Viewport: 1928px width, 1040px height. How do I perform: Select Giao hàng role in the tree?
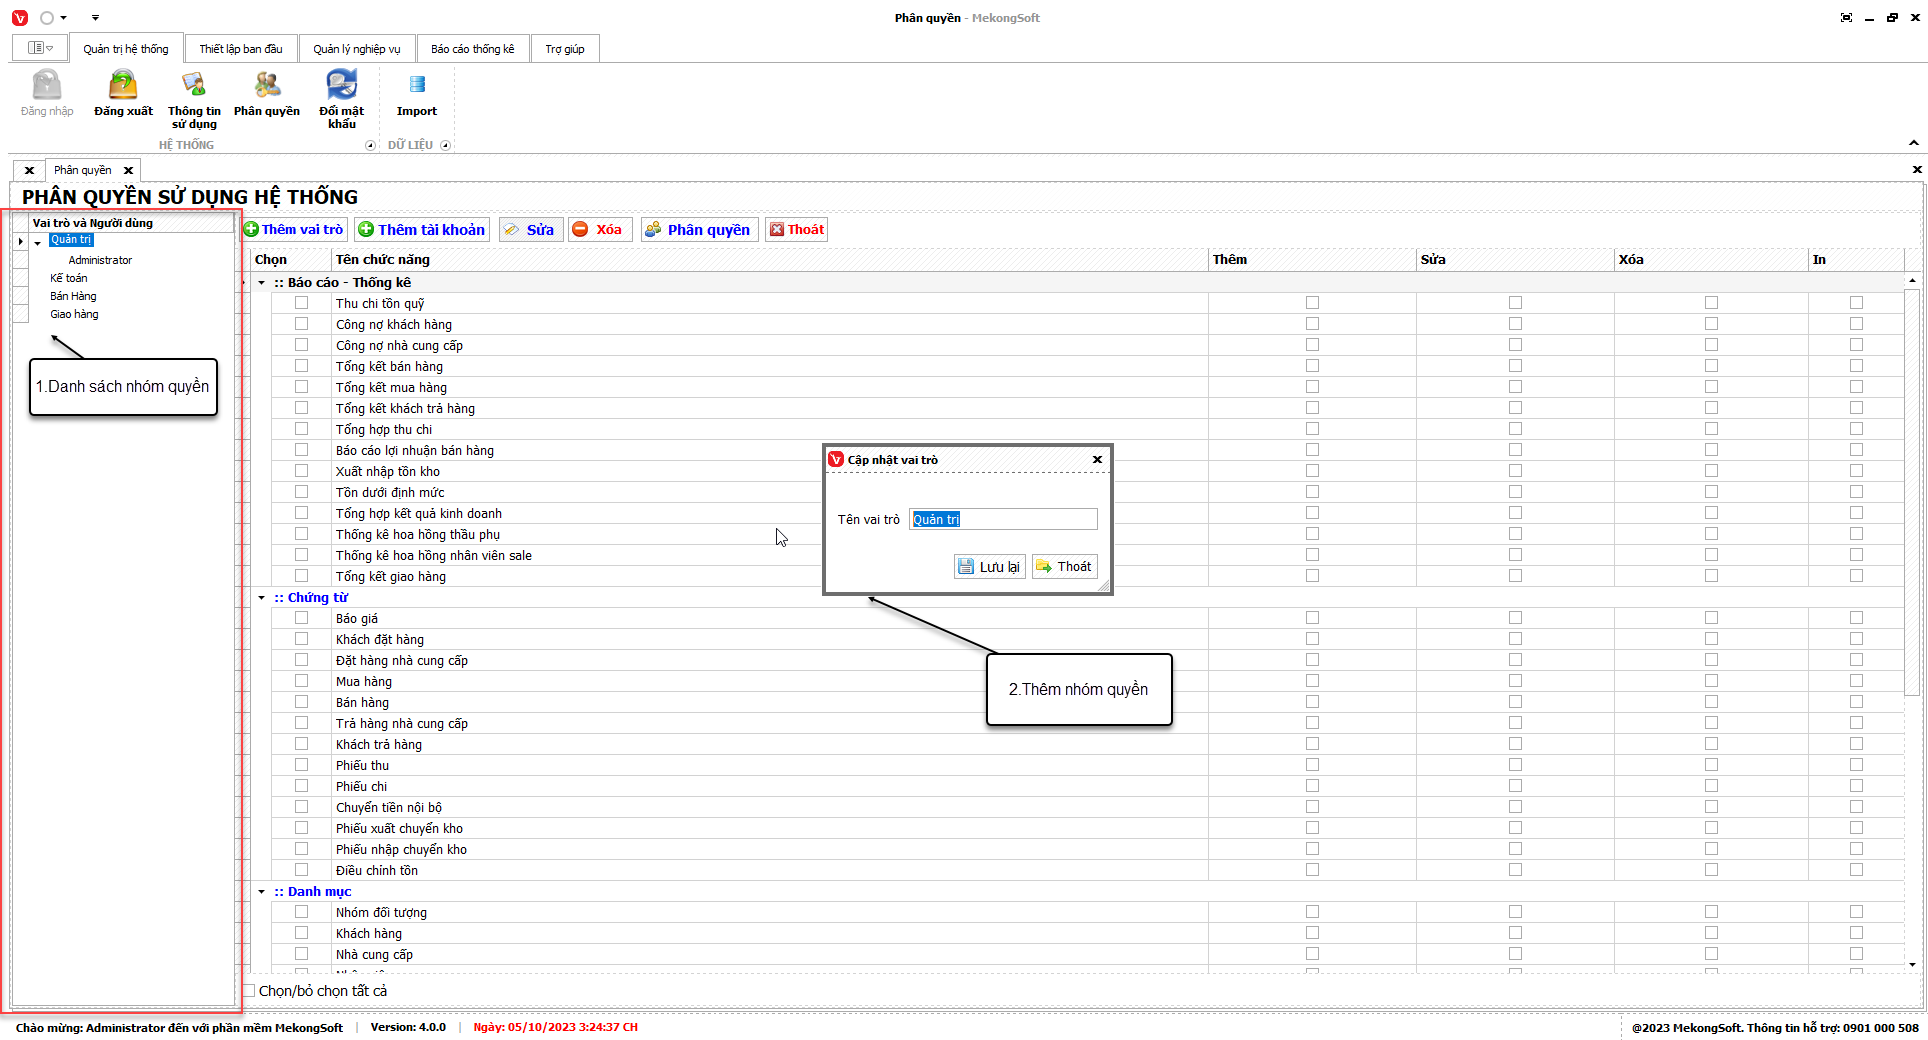pos(74,314)
